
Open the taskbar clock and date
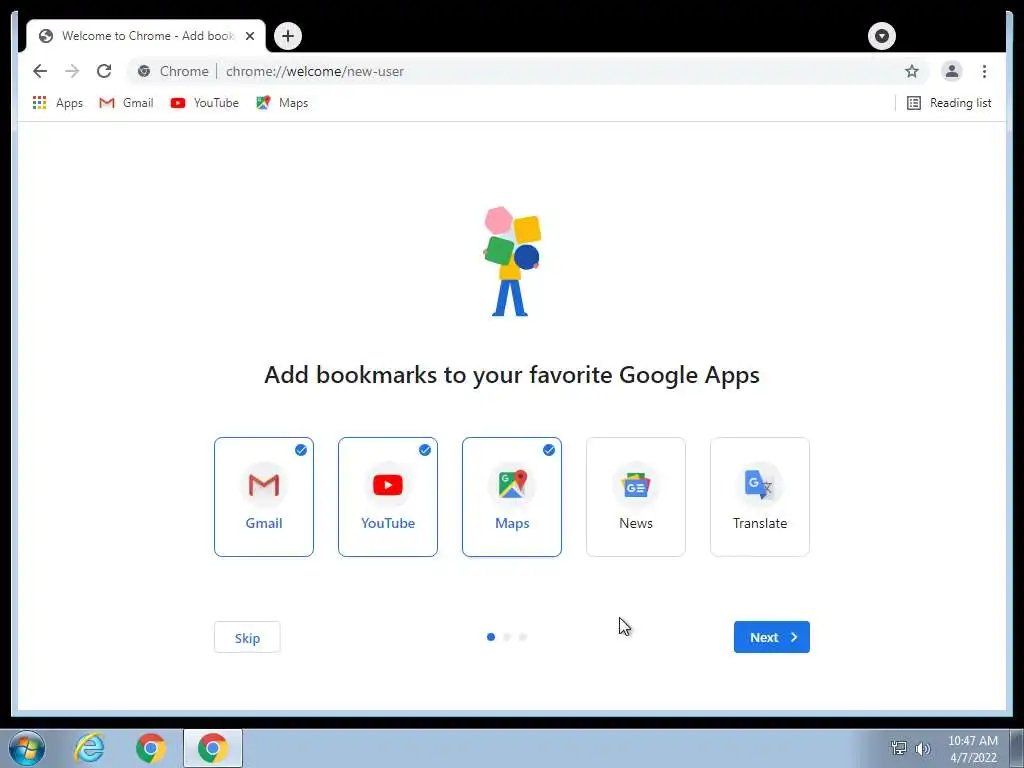(x=973, y=749)
